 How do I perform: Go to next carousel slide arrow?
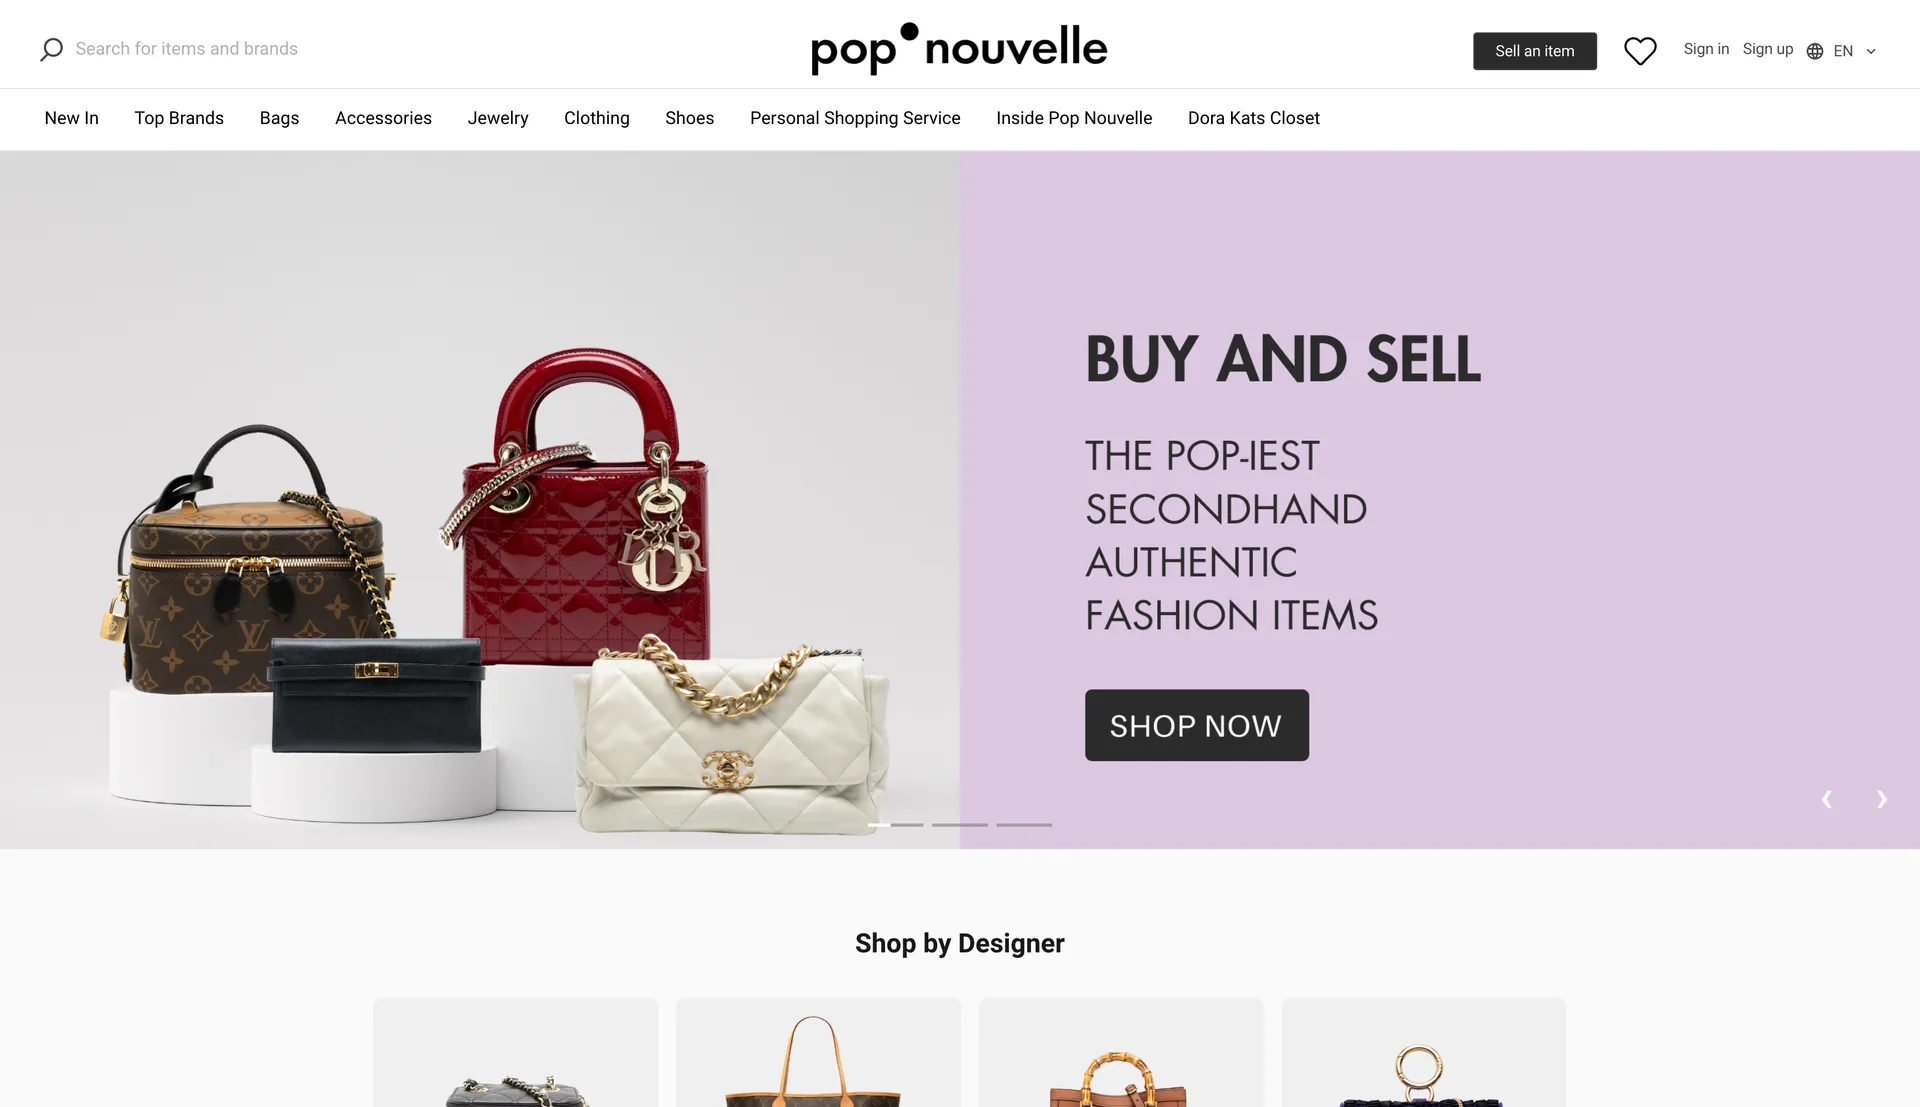(1882, 799)
